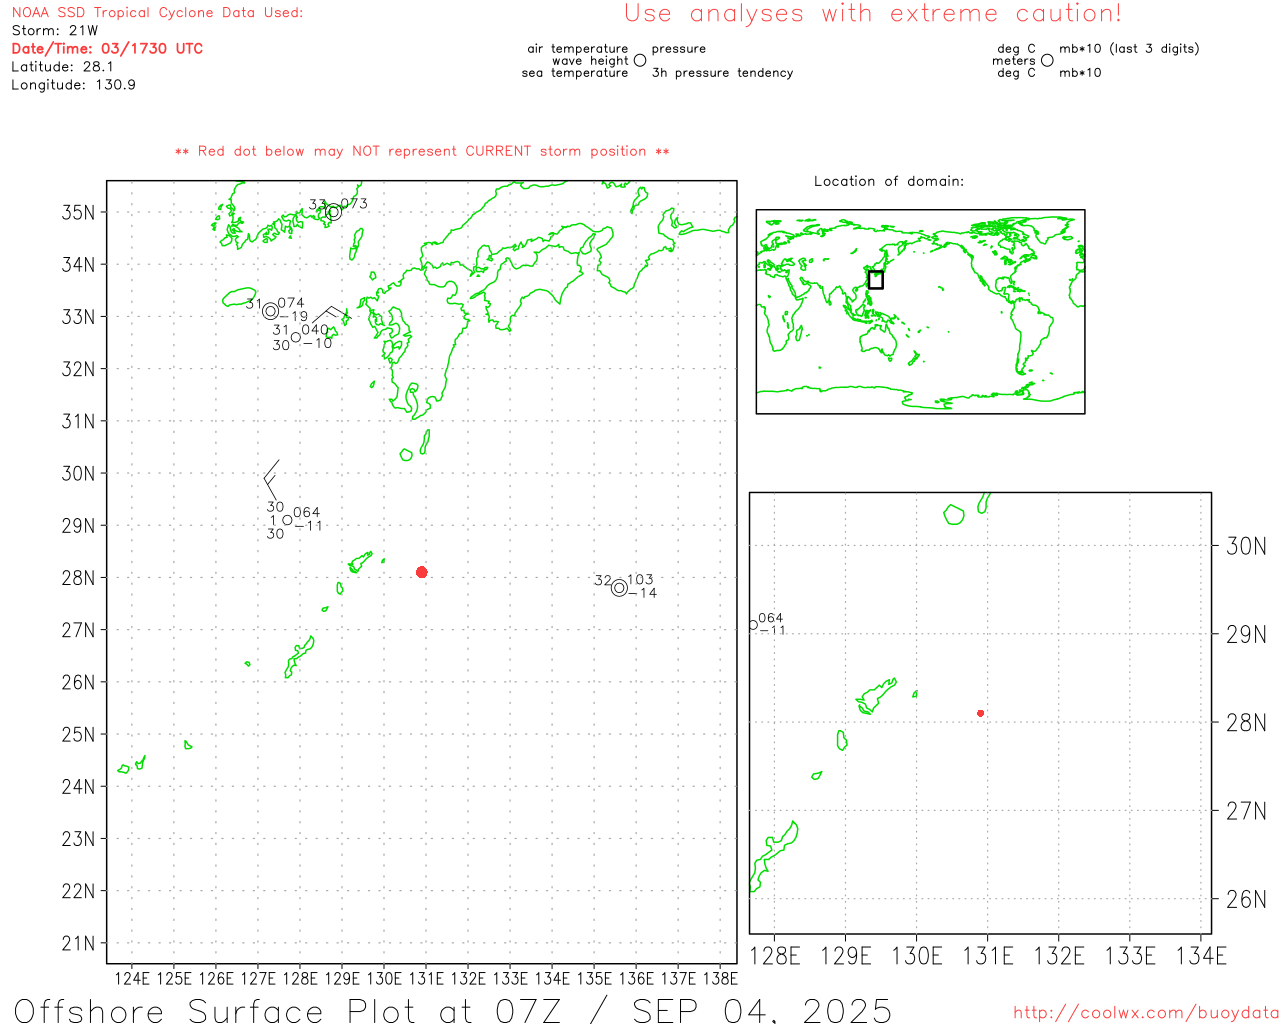Click the wind barb near 30N 127E
The image size is (1280, 1024).
[x=271, y=480]
